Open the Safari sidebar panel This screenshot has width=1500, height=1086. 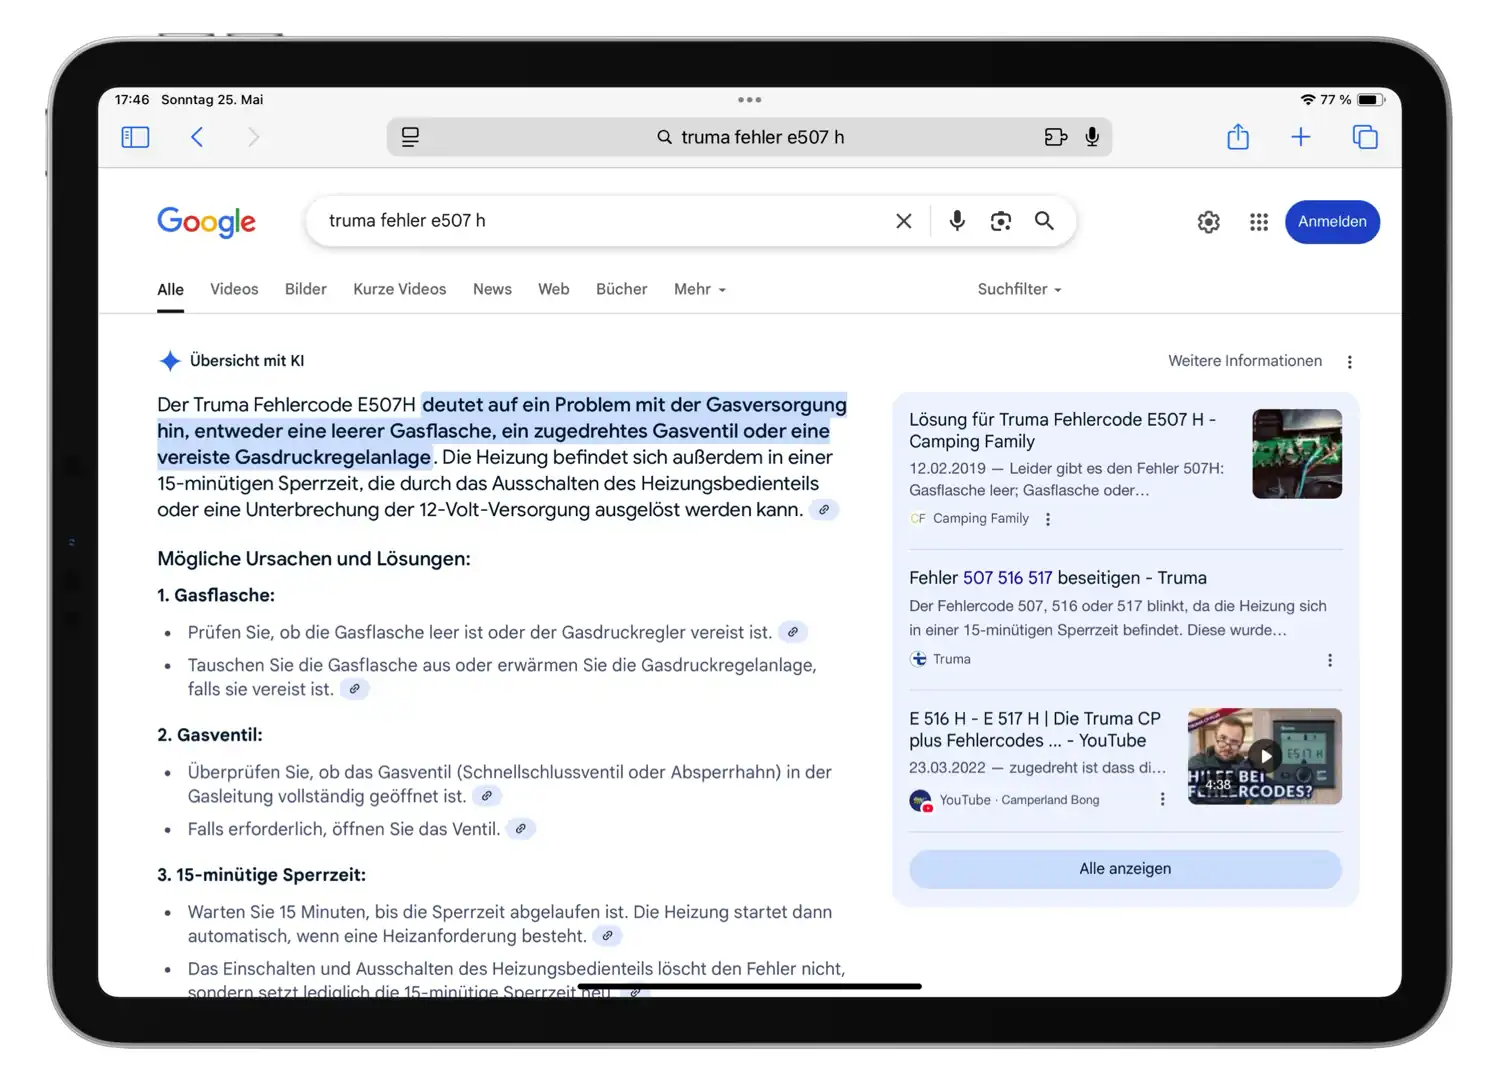click(x=135, y=137)
